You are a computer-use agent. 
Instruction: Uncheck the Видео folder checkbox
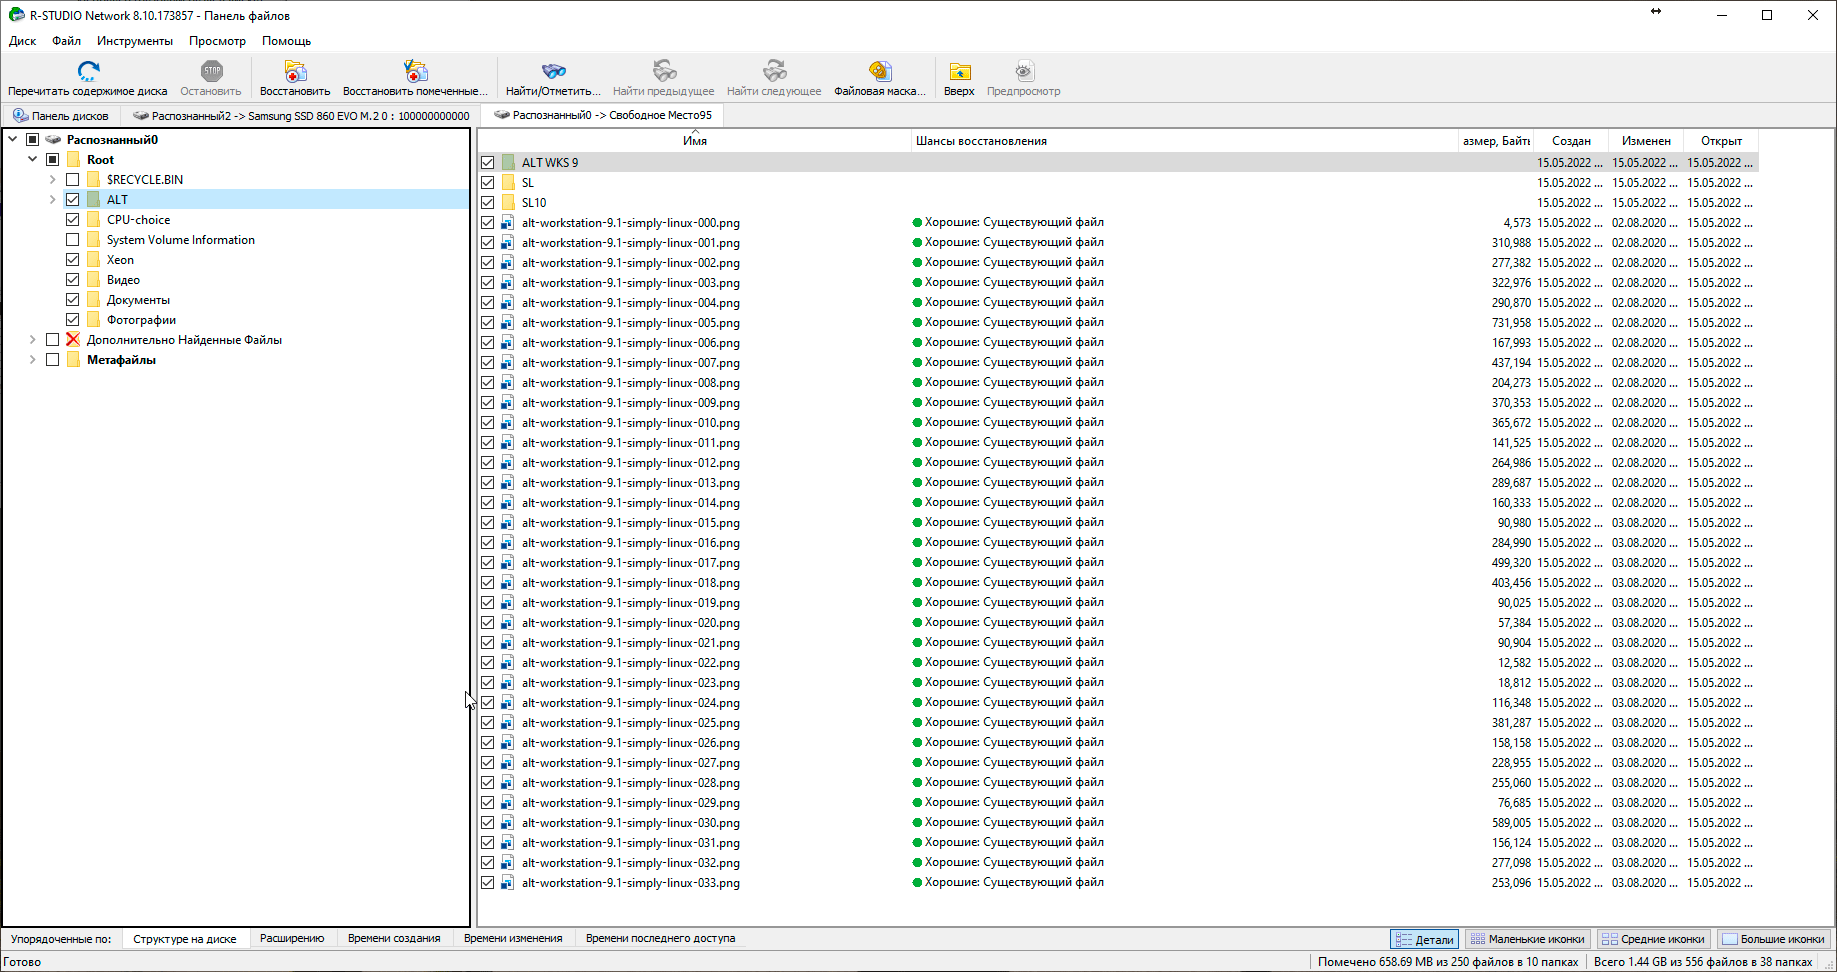click(x=73, y=280)
